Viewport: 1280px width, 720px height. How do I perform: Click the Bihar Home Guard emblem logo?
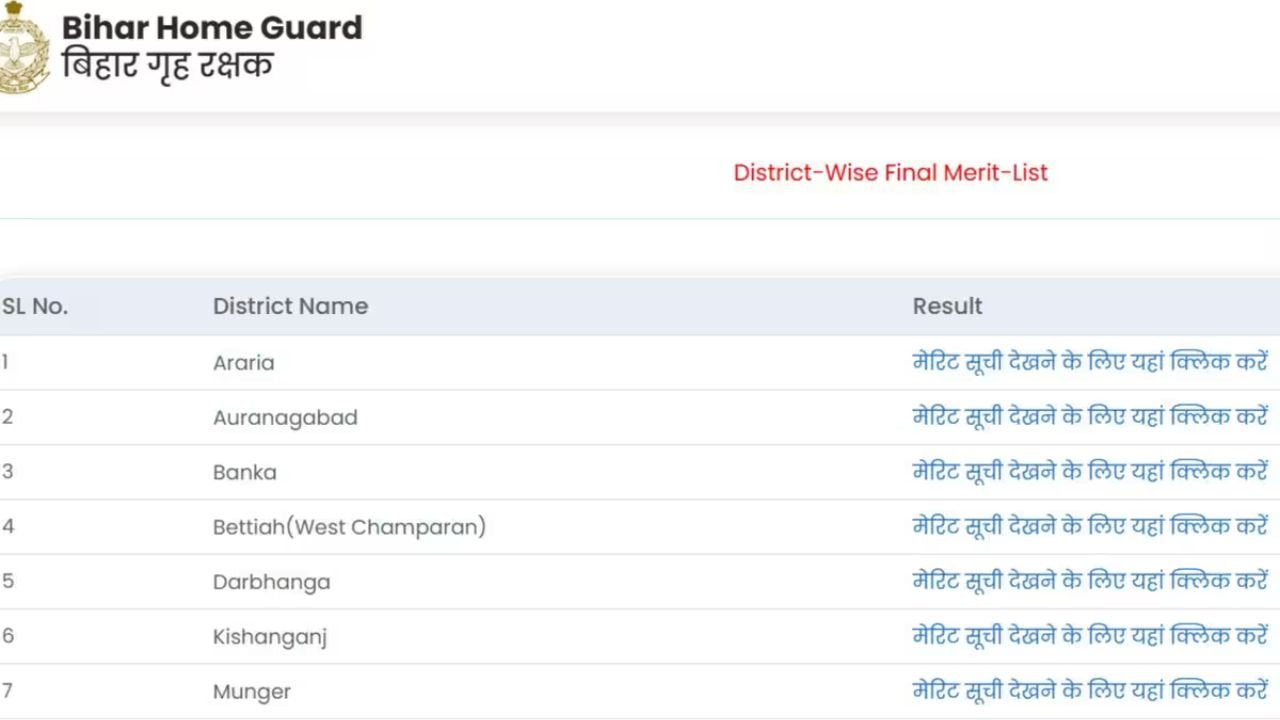tap(20, 50)
